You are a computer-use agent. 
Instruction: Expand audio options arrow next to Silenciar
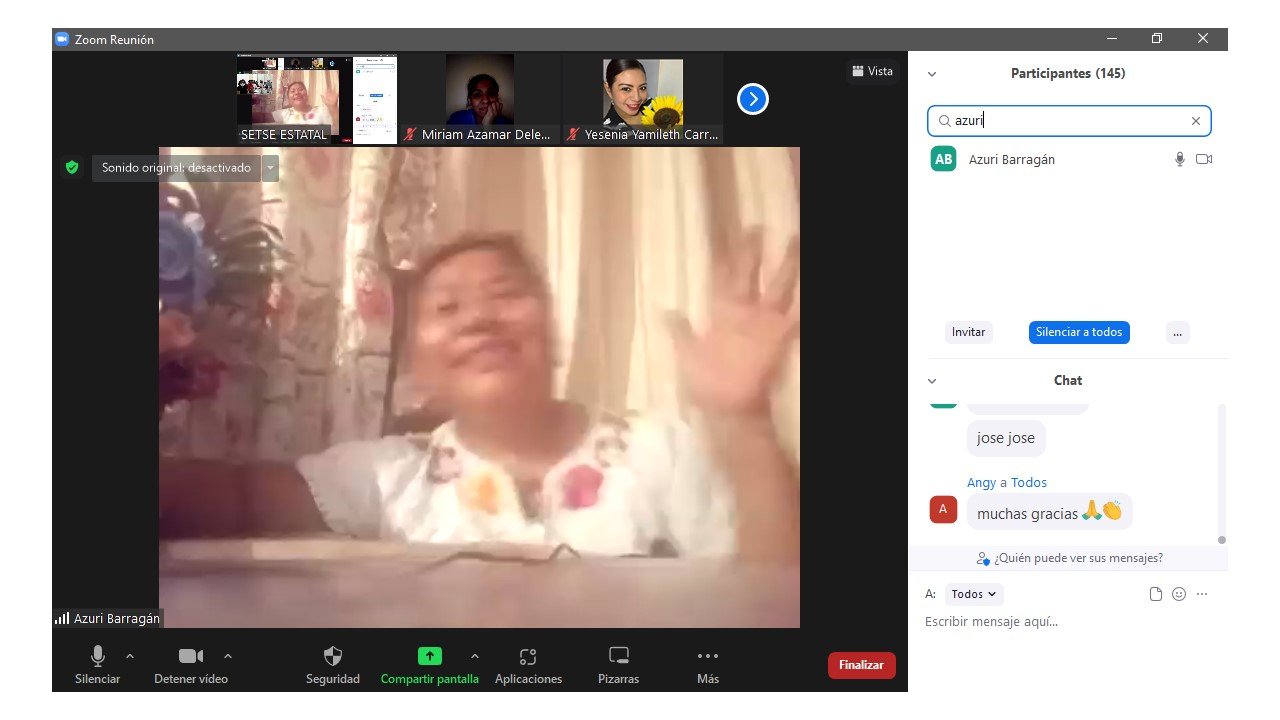tap(130, 656)
